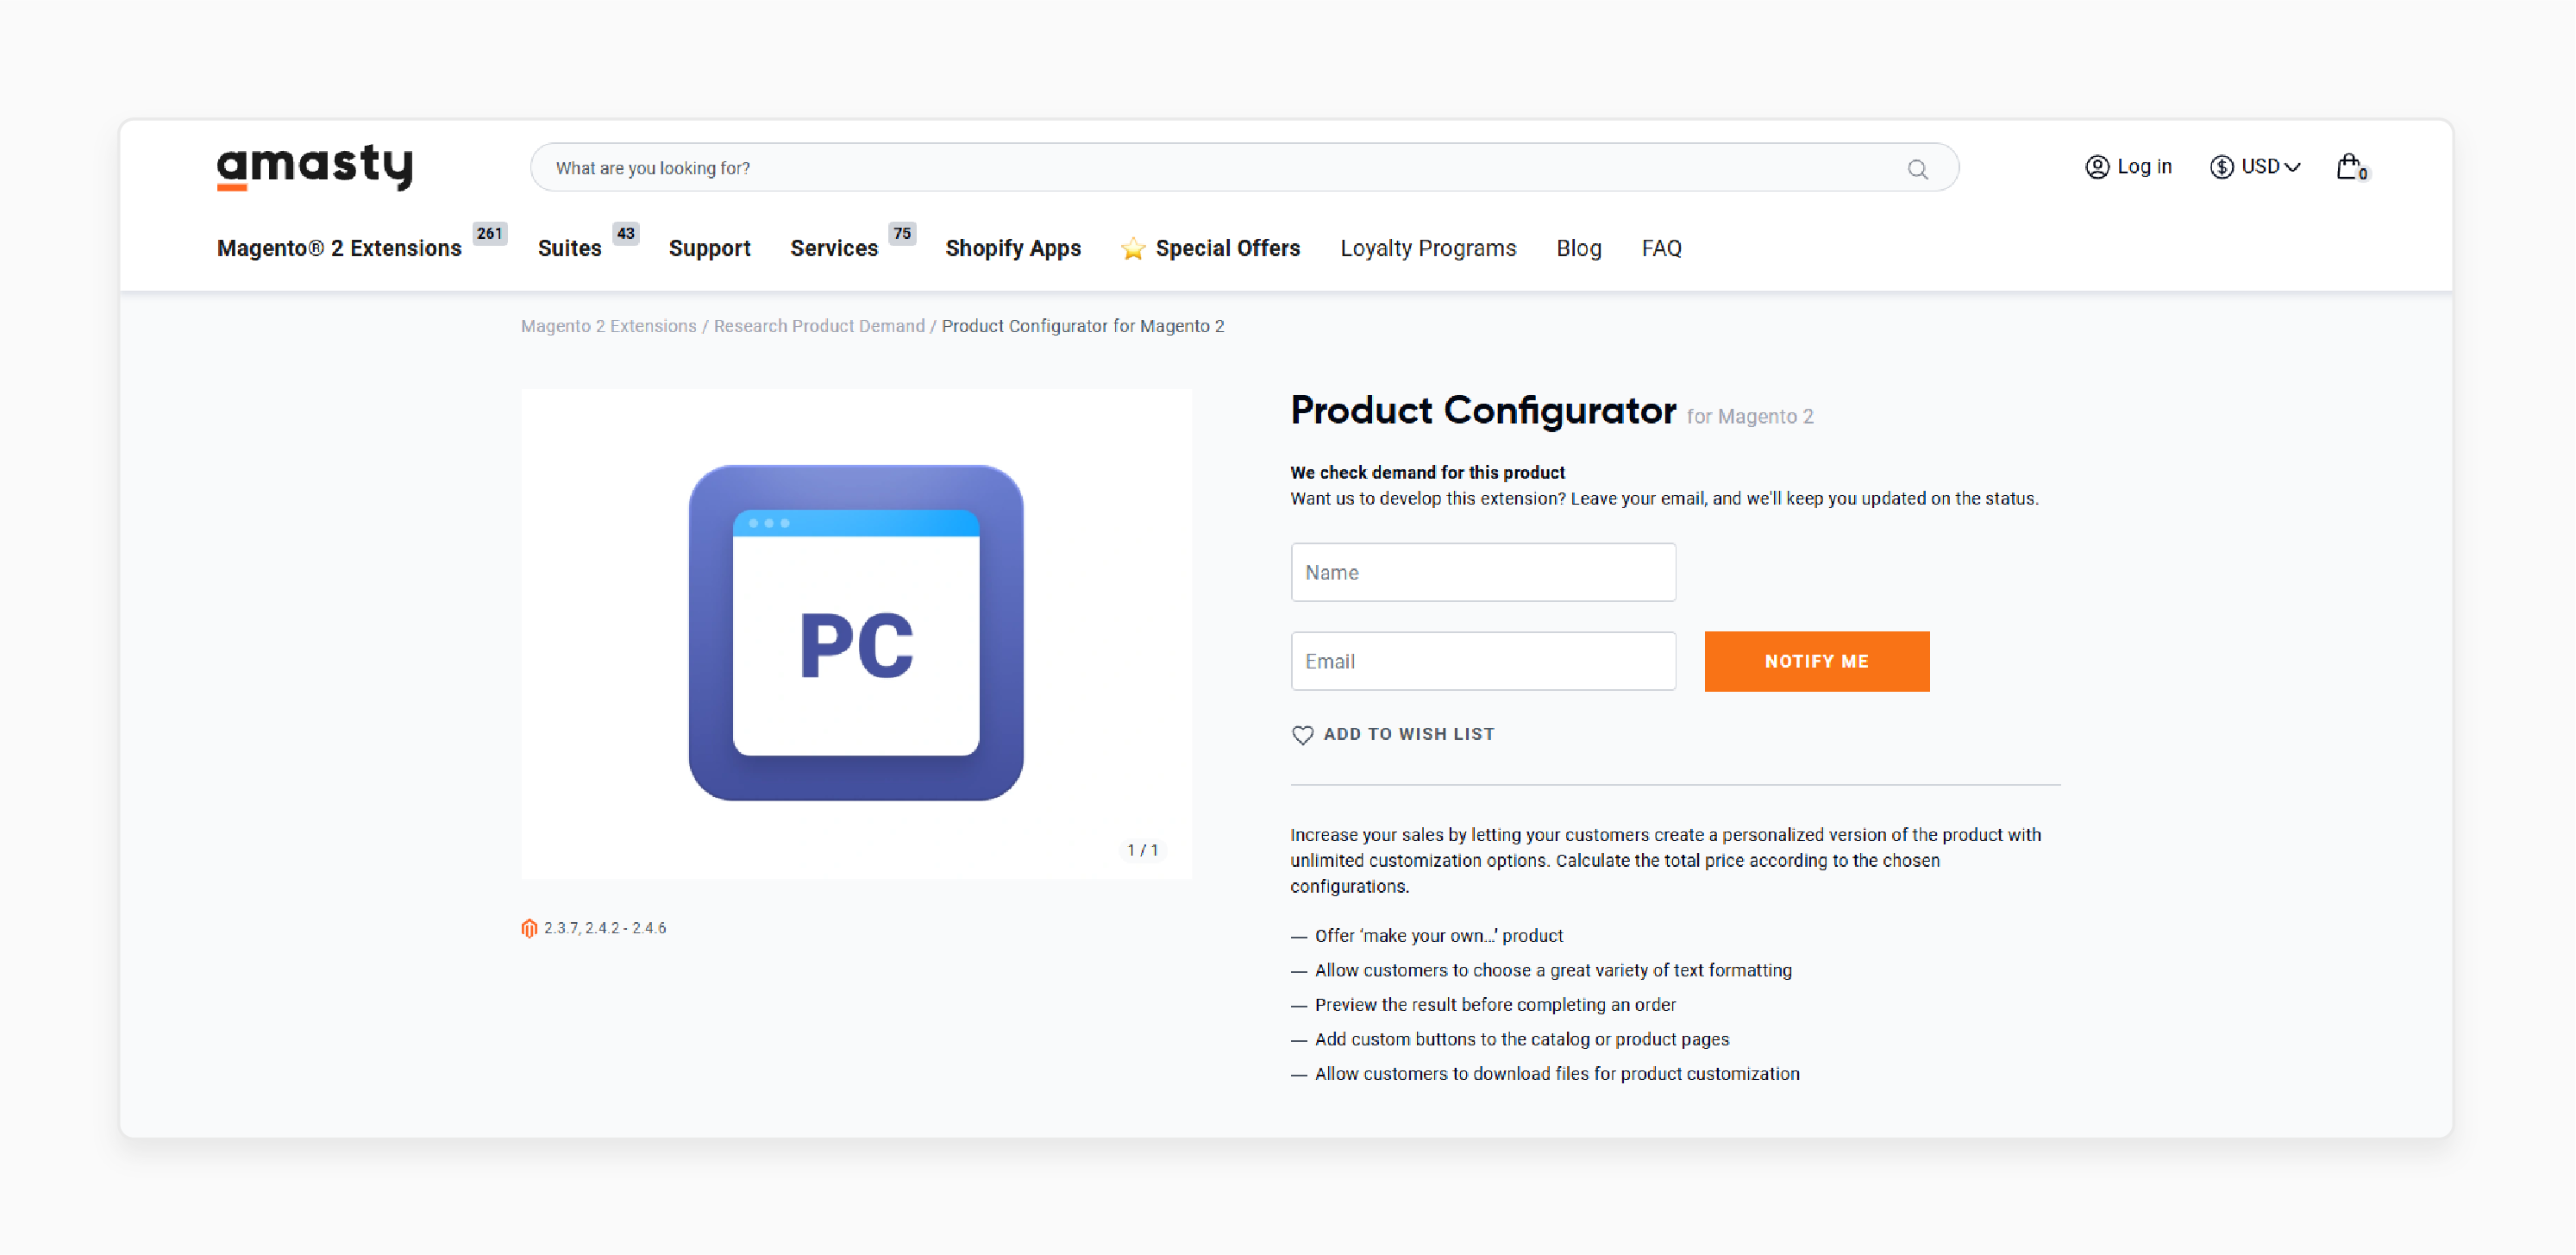The height and width of the screenshot is (1255, 2576).
Task: Click 'great variety of text formatting' bullet
Action: 1553,970
